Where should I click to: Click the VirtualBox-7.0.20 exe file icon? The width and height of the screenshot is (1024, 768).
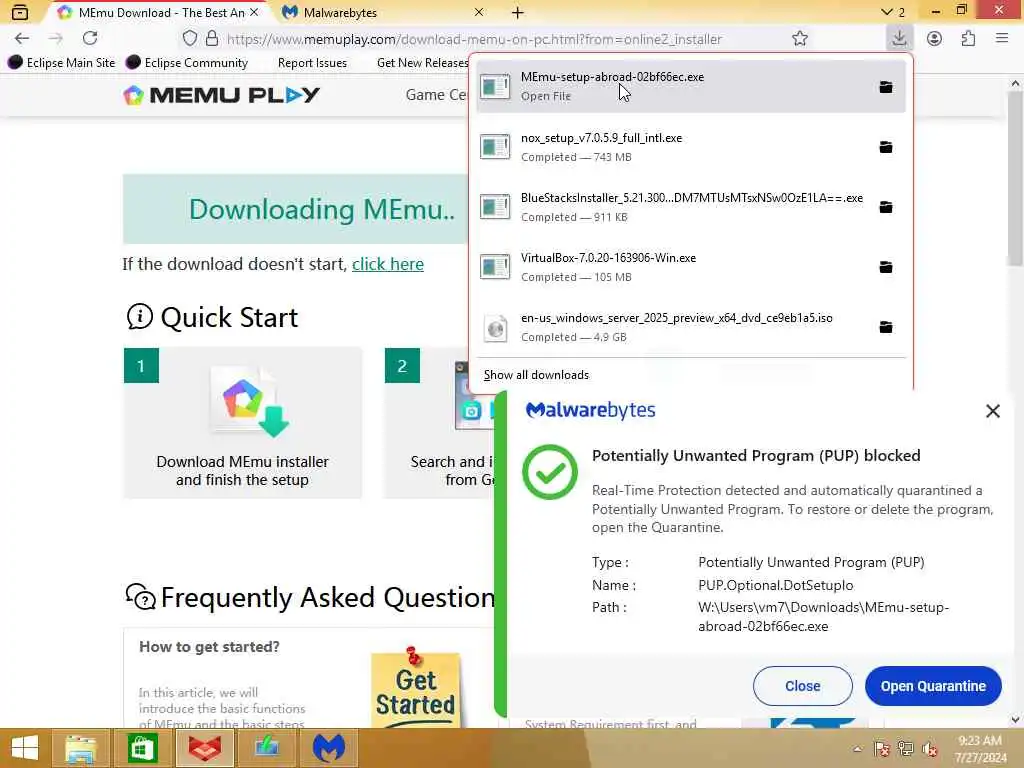tap(495, 267)
